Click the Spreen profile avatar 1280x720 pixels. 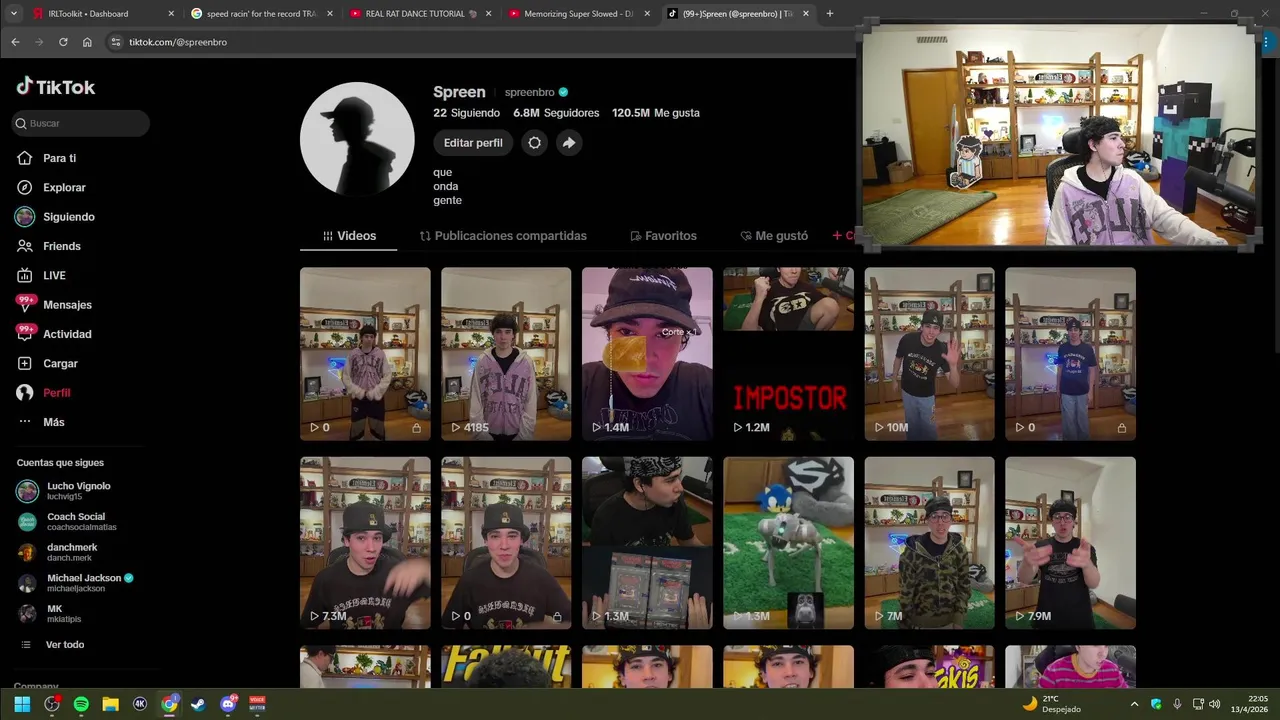[x=357, y=139]
